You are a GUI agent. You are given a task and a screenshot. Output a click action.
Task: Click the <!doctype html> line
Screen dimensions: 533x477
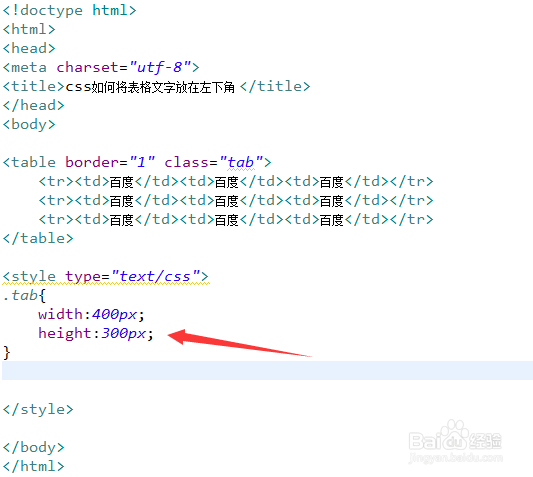[69, 10]
